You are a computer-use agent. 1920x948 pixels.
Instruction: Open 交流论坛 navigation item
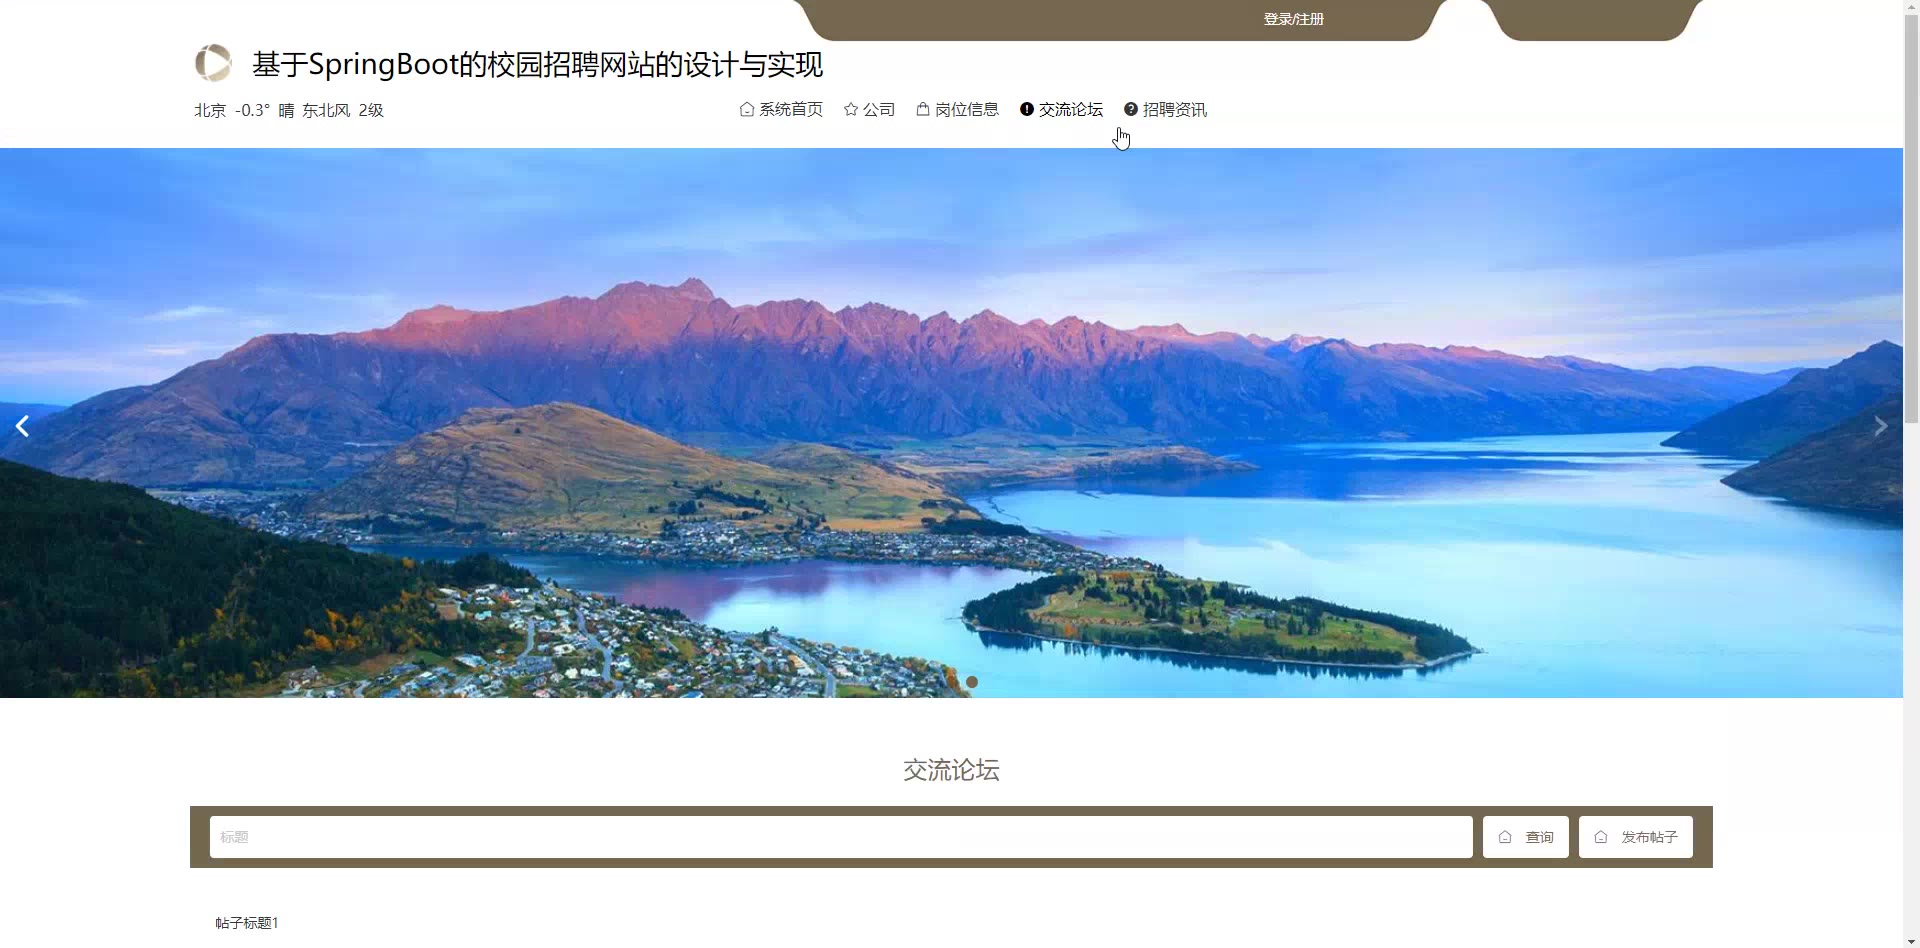pos(1061,109)
